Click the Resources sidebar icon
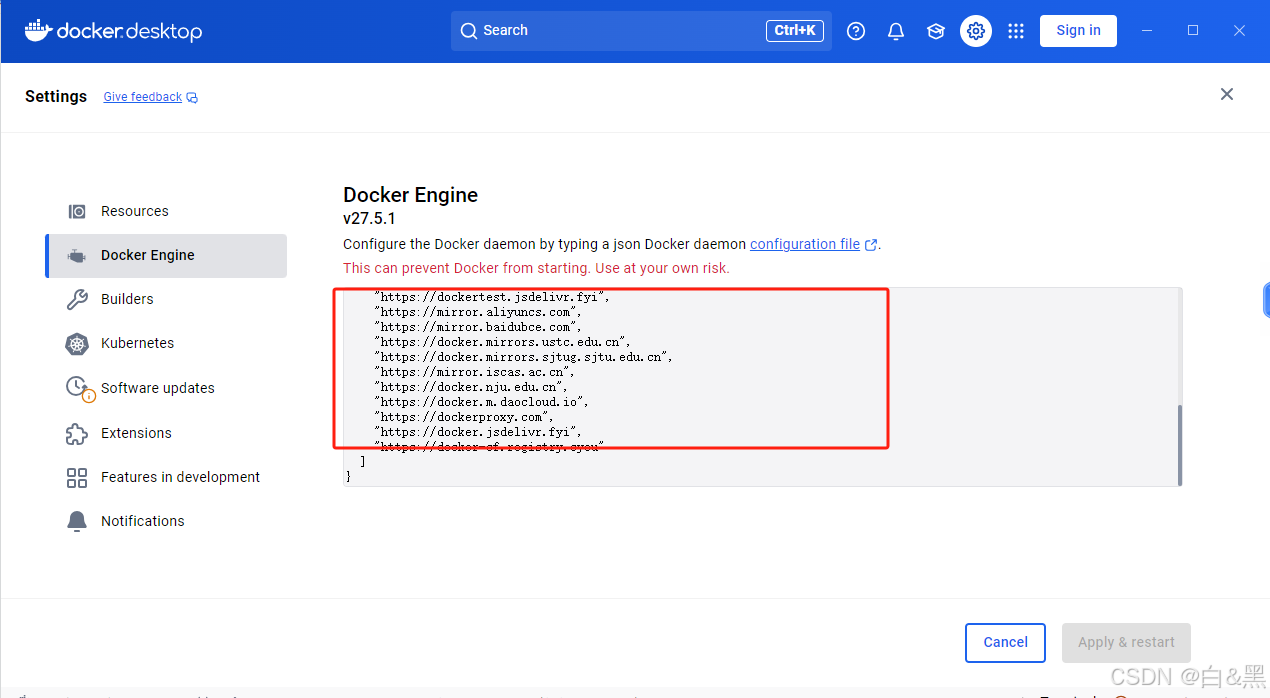 (x=77, y=211)
